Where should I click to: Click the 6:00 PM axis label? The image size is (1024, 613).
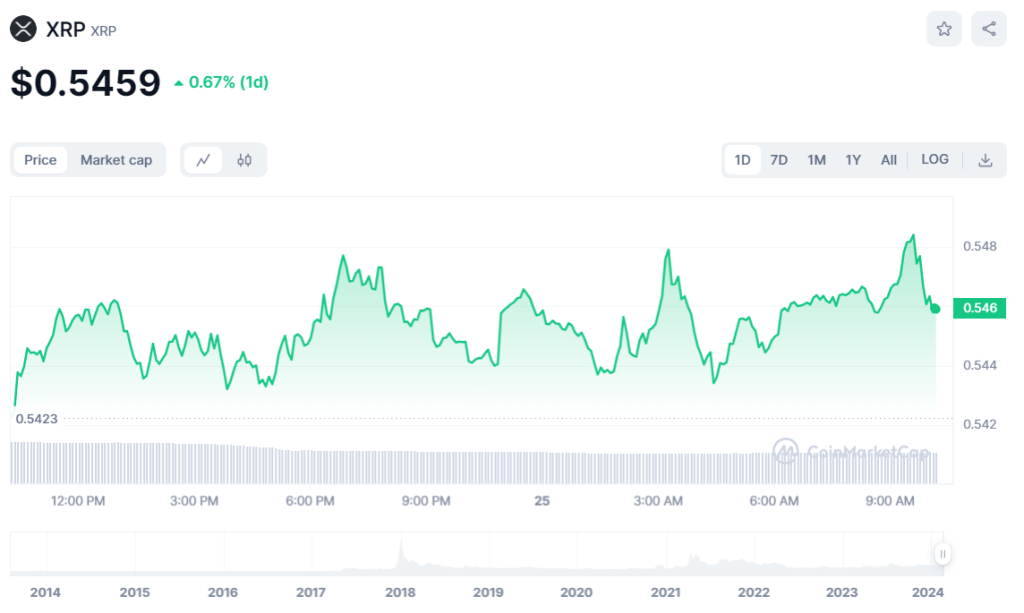[310, 501]
